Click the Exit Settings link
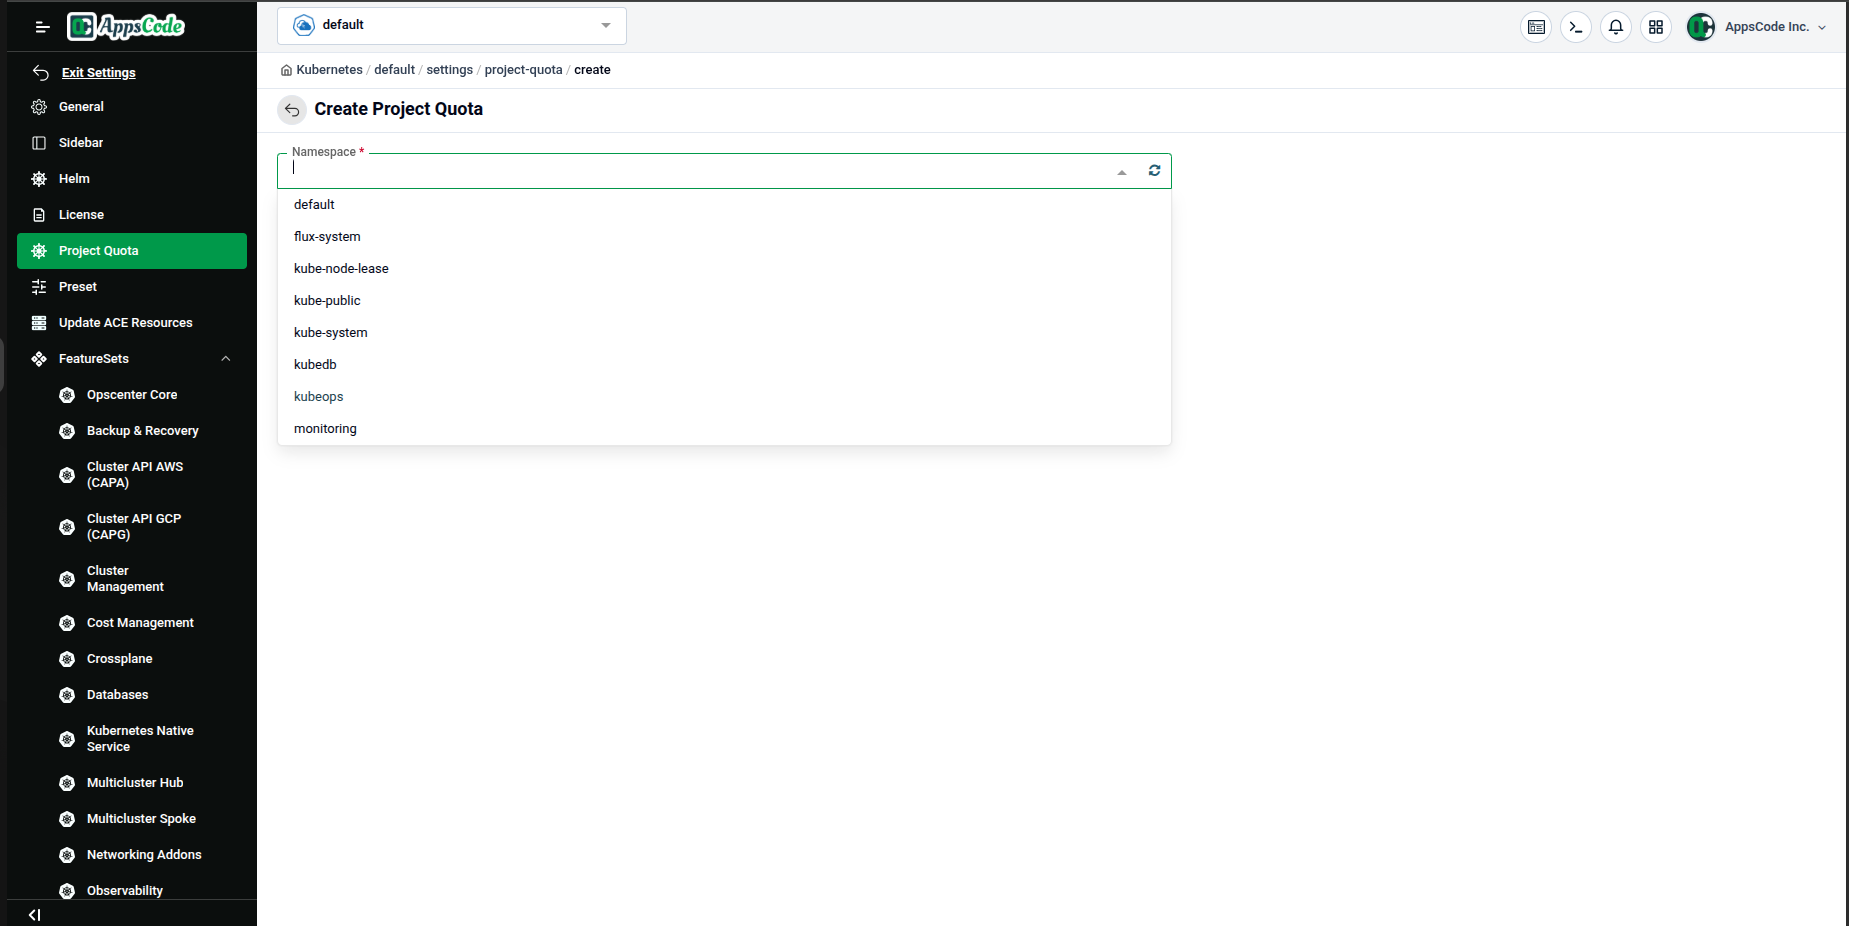This screenshot has width=1849, height=926. [98, 72]
